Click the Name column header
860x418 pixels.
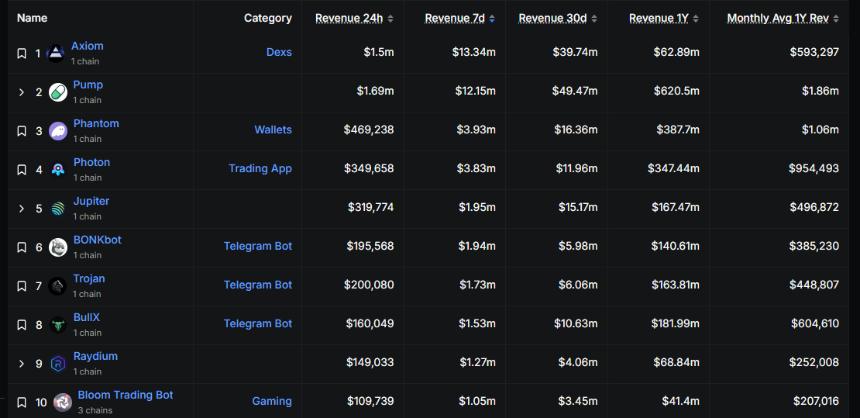(32, 18)
